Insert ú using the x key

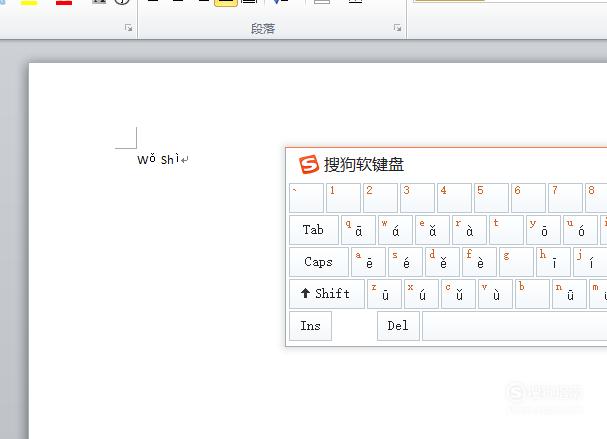pos(421,294)
